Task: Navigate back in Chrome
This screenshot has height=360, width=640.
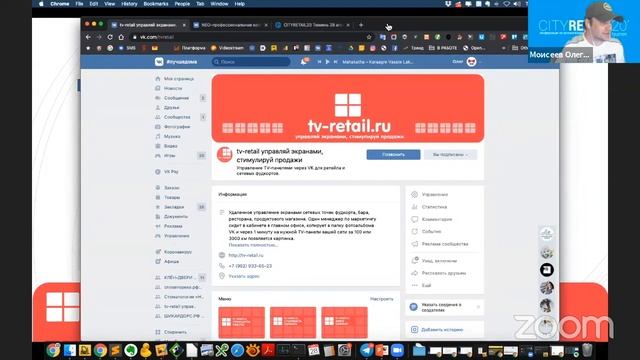Action: tap(88, 37)
